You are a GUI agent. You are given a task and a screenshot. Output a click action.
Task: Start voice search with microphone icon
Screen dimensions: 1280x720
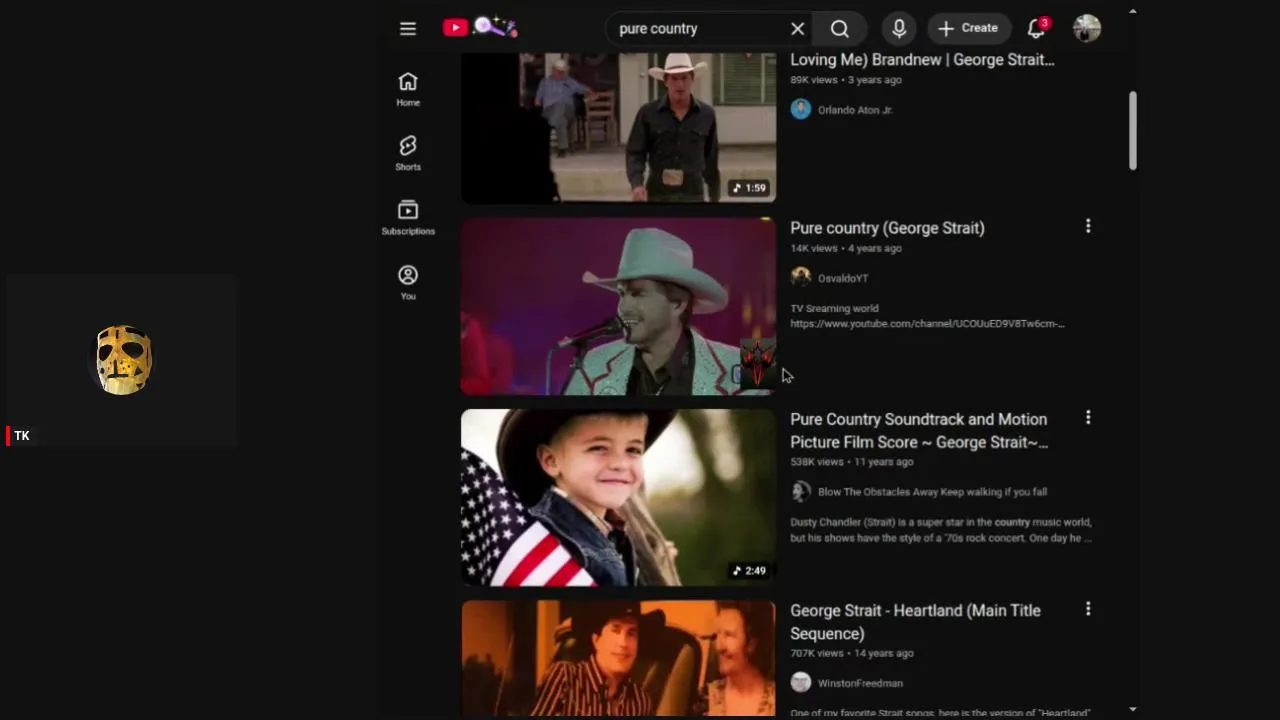click(899, 29)
